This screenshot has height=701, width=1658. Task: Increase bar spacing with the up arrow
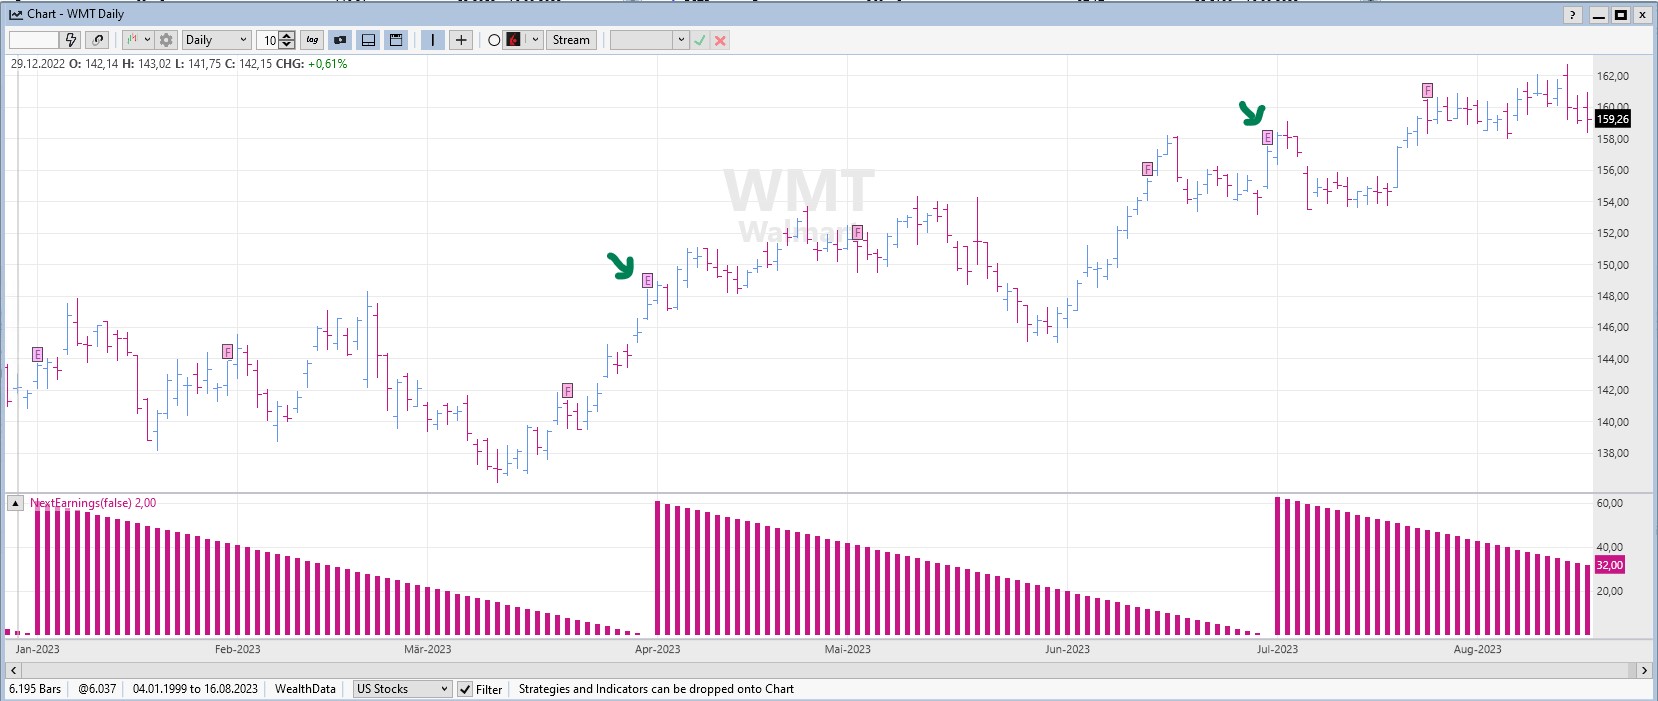(288, 36)
